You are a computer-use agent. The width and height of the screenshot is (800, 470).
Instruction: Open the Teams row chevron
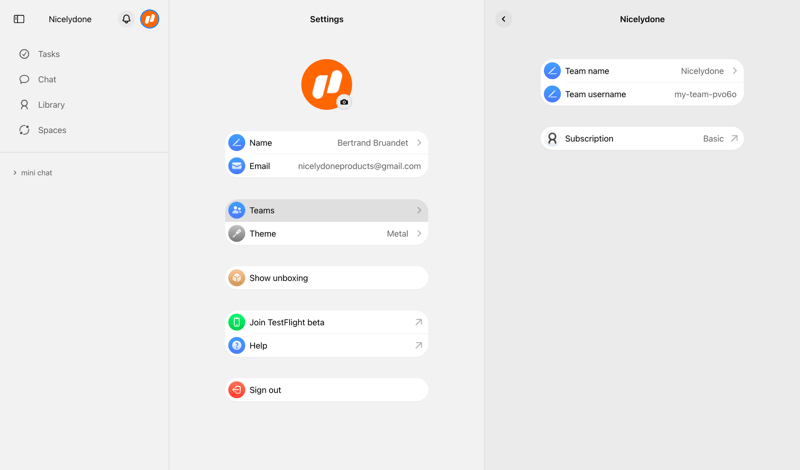[419, 210]
